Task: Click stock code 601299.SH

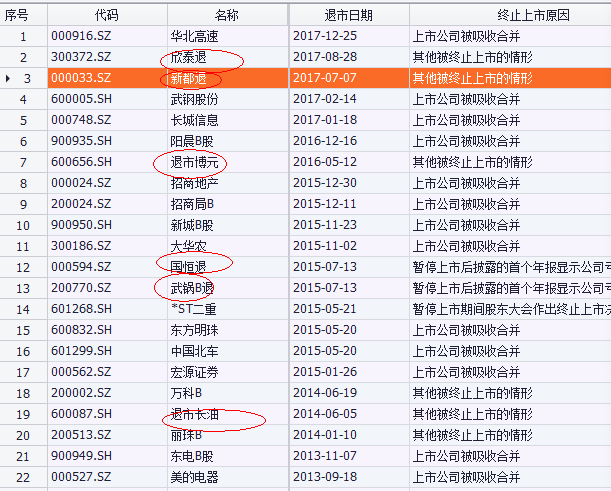Action: [x=83, y=351]
